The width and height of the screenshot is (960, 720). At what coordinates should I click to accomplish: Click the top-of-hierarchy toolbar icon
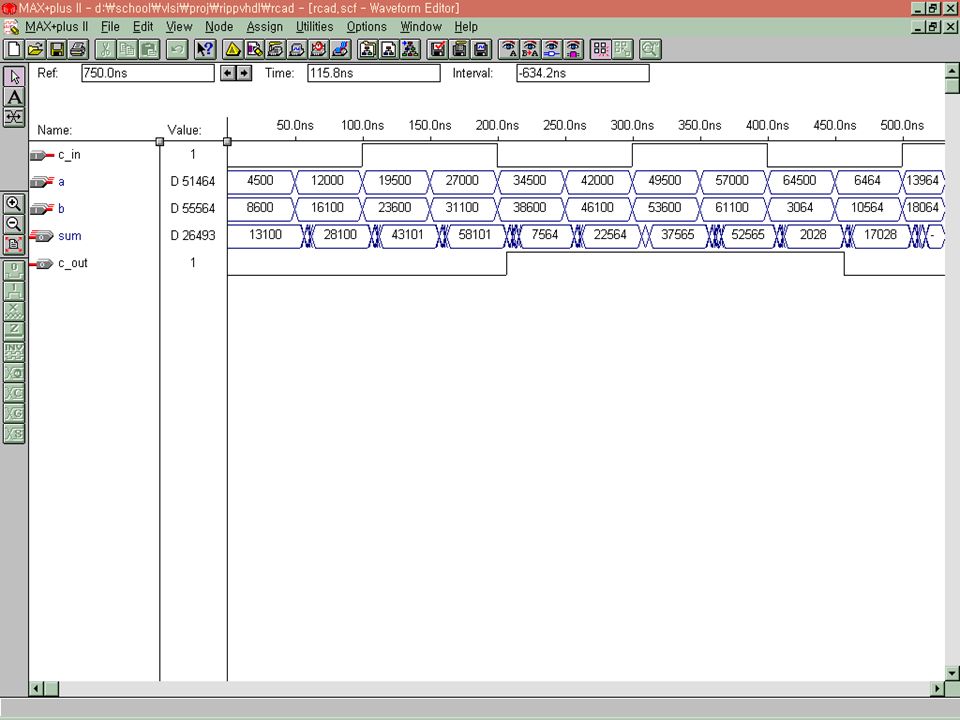pyautogui.click(x=389, y=49)
